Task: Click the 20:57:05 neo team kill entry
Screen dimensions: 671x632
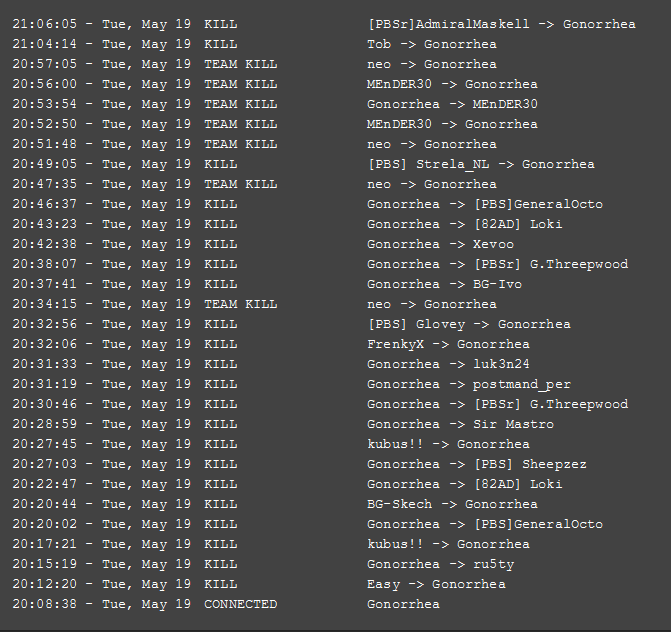Action: coord(431,64)
